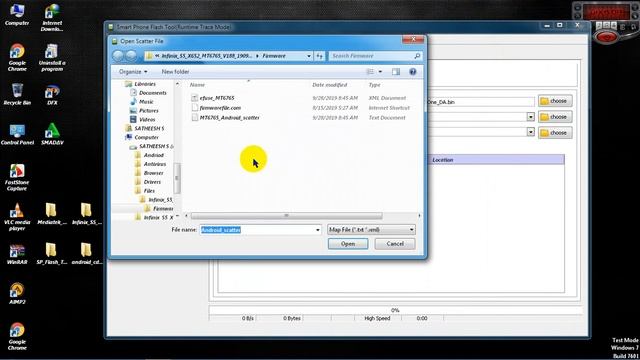This screenshot has width=640, height=360.
Task: Click the third choose button in Flash Tool
Action: click(555, 133)
